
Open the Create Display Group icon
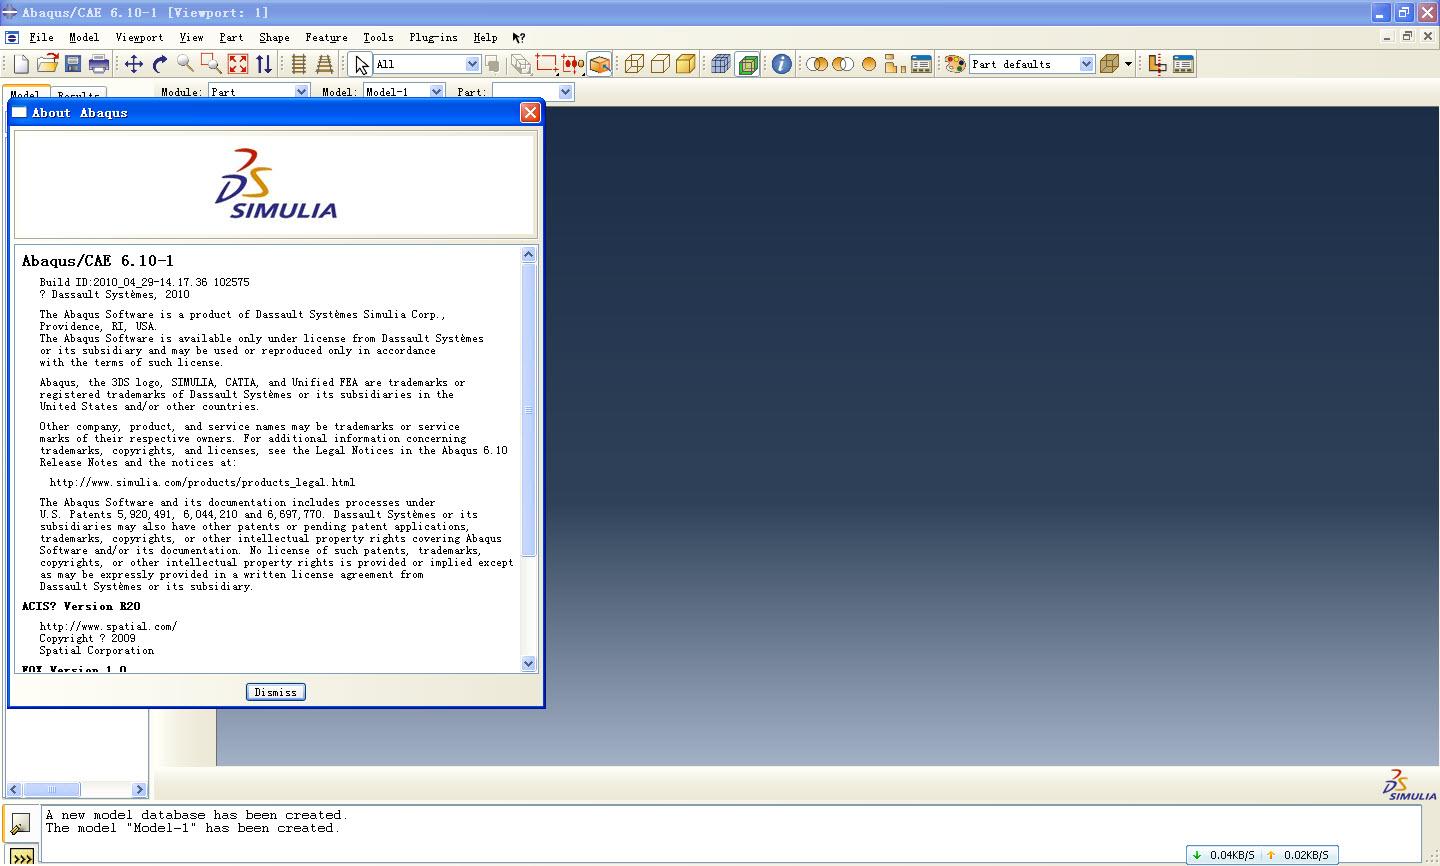point(895,64)
